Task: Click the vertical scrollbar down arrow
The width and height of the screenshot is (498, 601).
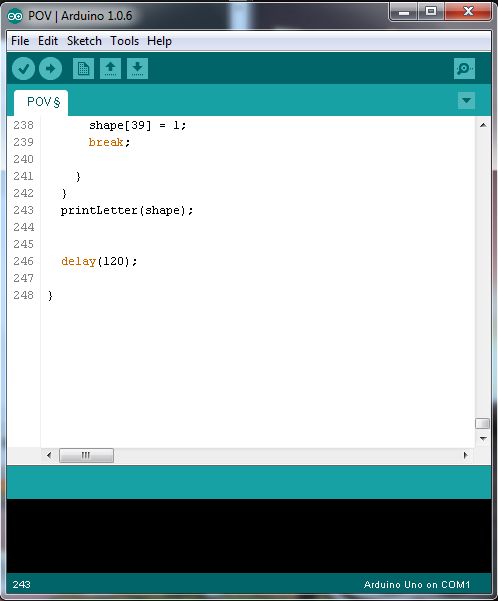Action: (483, 438)
